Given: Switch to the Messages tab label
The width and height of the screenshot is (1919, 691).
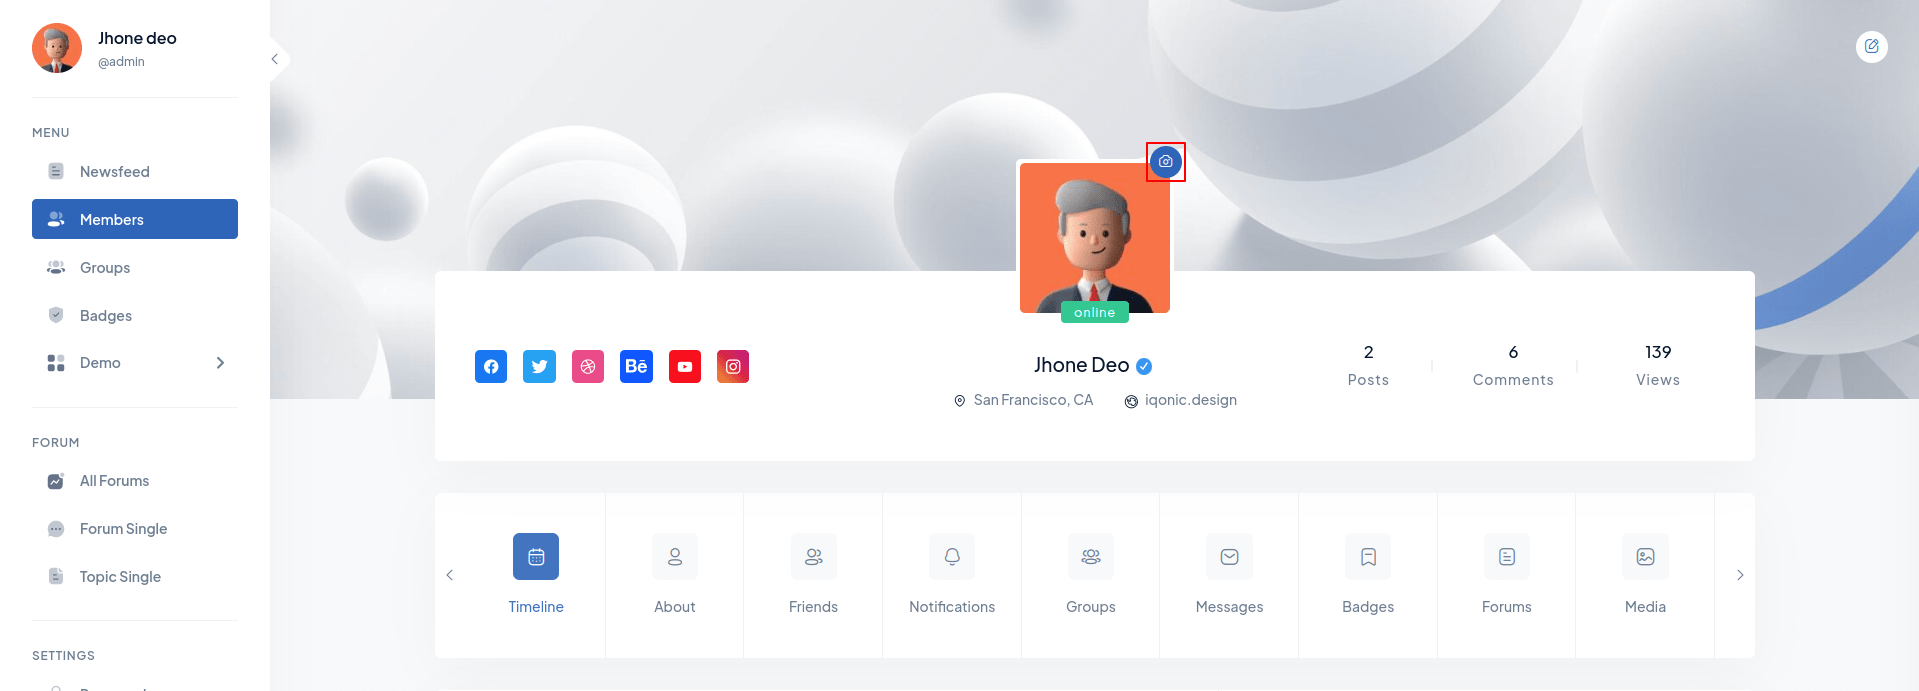Looking at the screenshot, I should 1230,607.
